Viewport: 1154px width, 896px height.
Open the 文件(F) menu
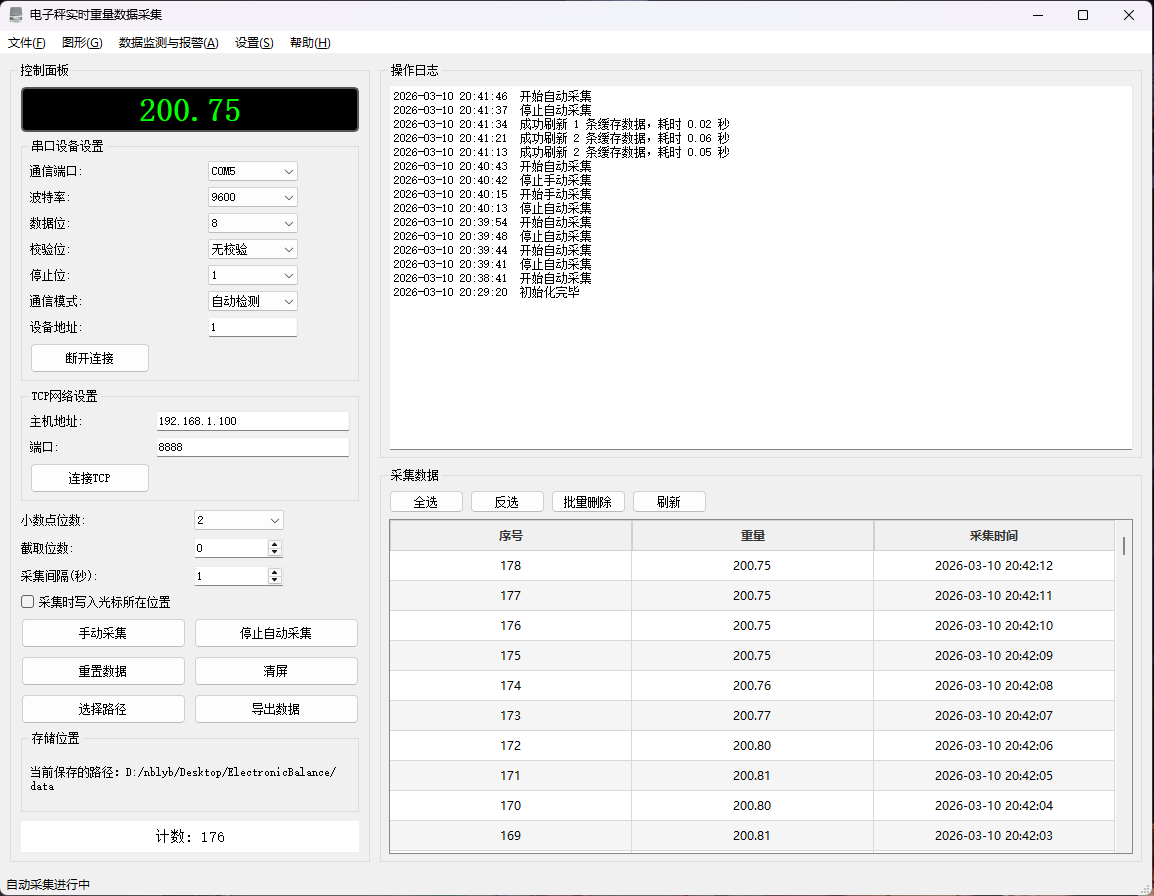pos(27,43)
